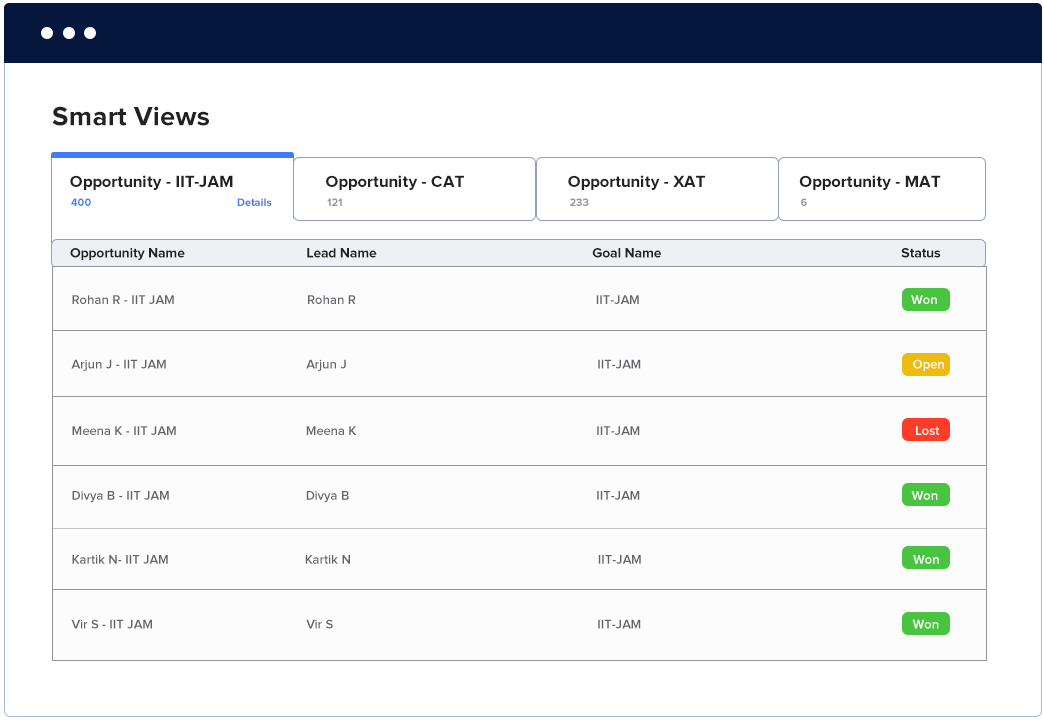
Task: Click the Won badge in Divya B row
Action: (925, 496)
